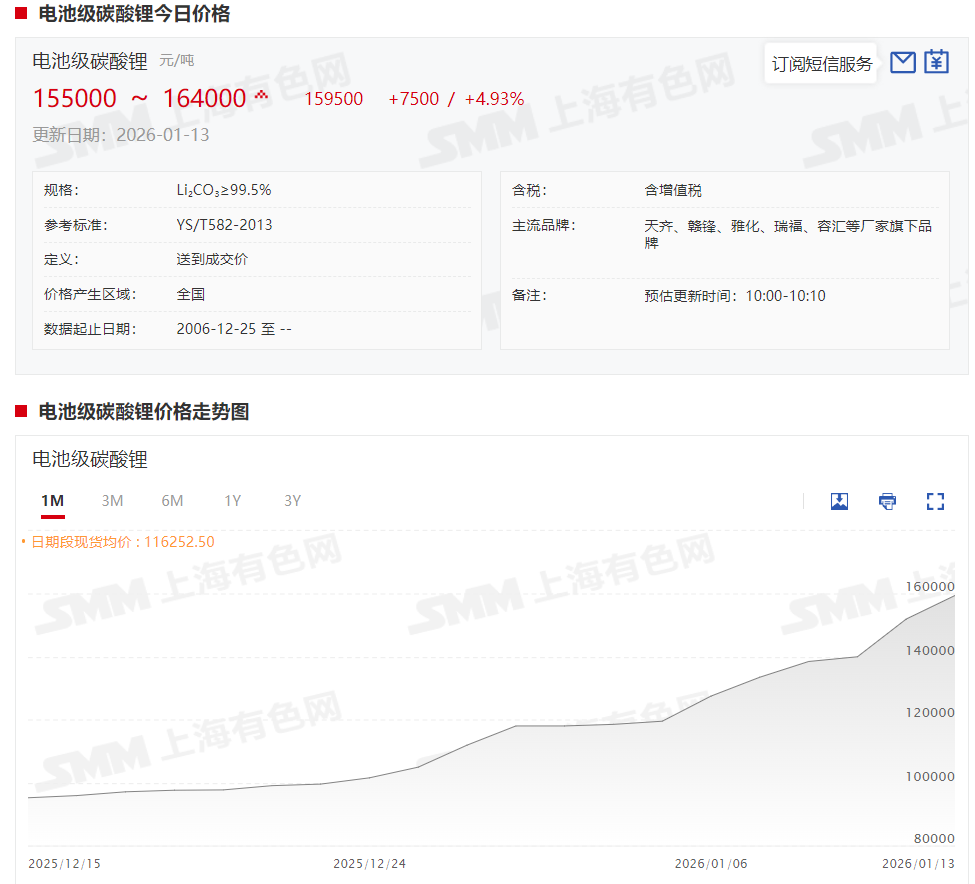Click the +4.93% change percentage
This screenshot has height=884, width=975.
pyautogui.click(x=494, y=99)
